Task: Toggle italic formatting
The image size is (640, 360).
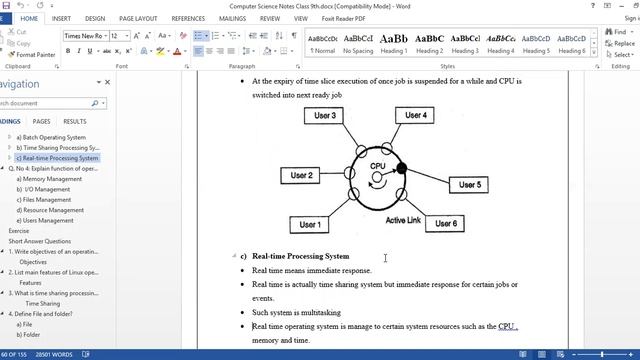Action: point(79,51)
